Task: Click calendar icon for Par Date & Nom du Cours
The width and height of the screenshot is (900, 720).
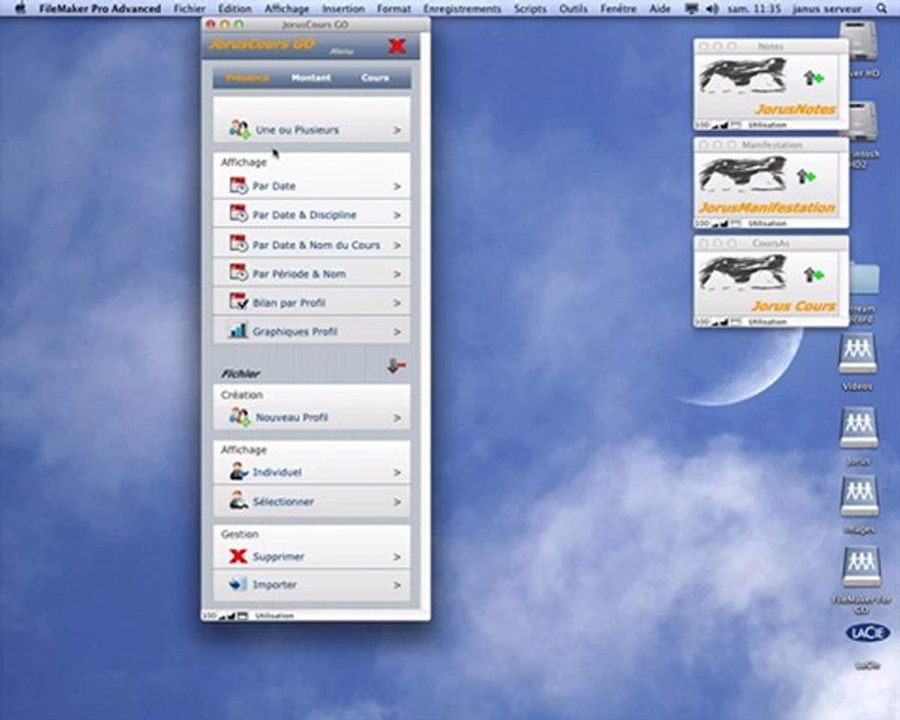Action: [x=239, y=243]
